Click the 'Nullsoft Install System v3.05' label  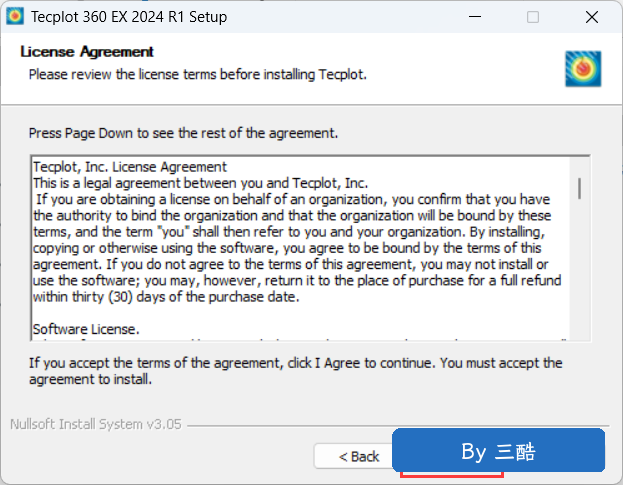coord(96,424)
